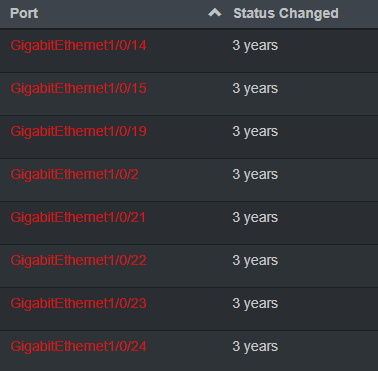
Task: Select the 3 years cell for GigabitEthernet1/0/15
Action: click(x=255, y=89)
